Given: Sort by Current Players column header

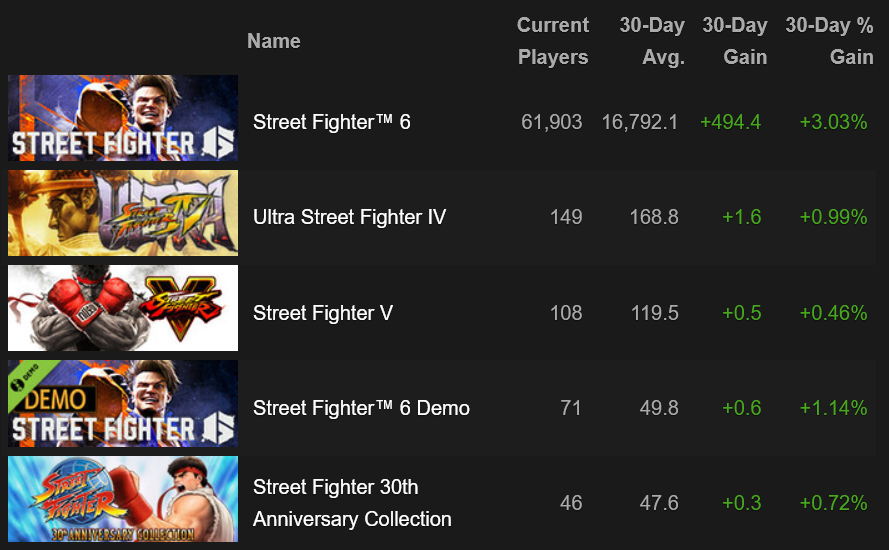Looking at the screenshot, I should point(553,41).
